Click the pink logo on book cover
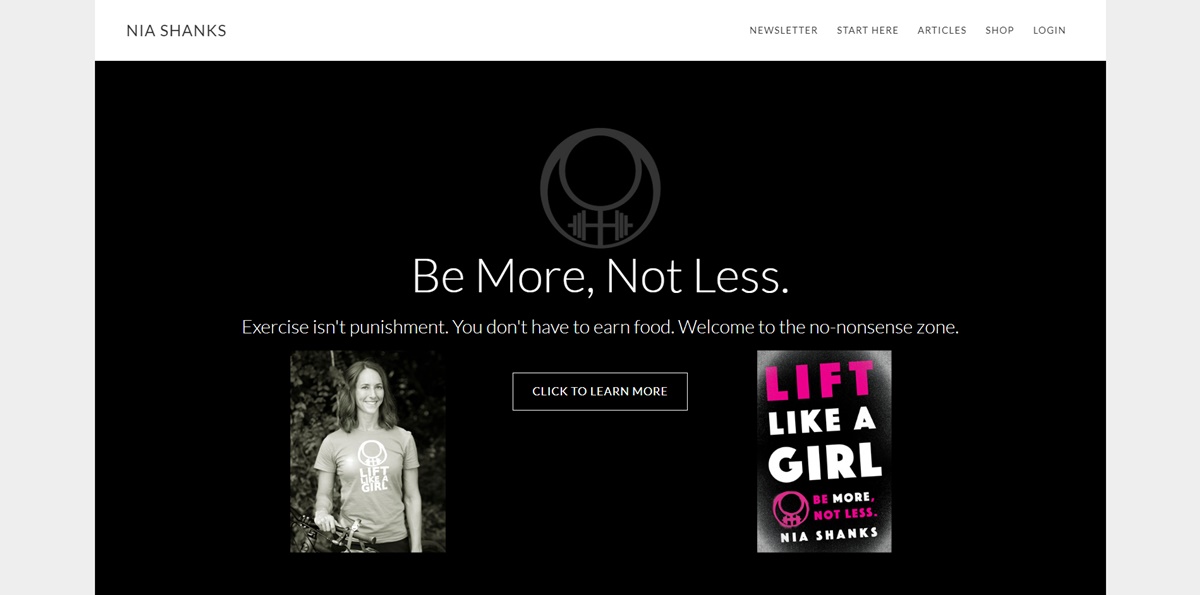Image resolution: width=1200 pixels, height=595 pixels. coord(790,508)
